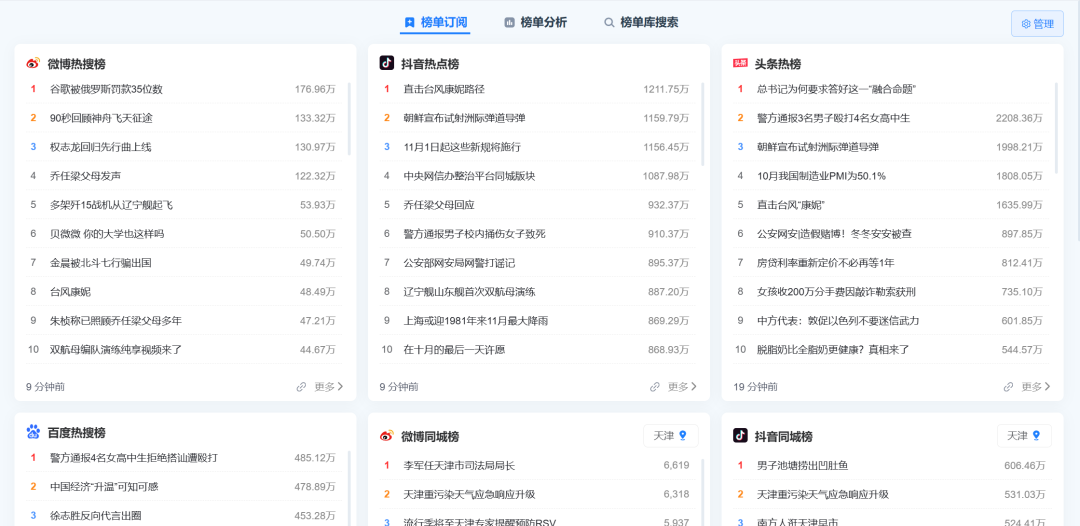The image size is (1080, 526).
Task: Open topic 中国经济"升温"可知可感
Action: coord(104,486)
